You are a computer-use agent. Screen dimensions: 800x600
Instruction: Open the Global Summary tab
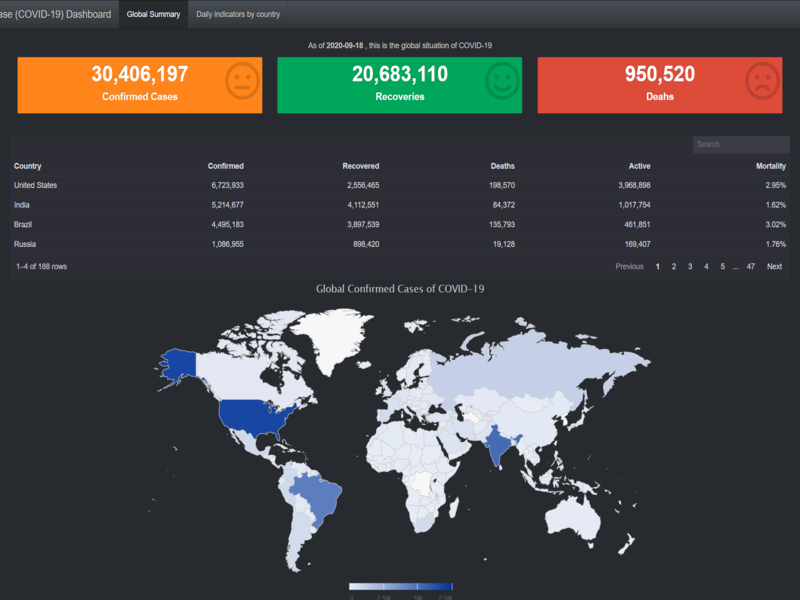point(154,14)
